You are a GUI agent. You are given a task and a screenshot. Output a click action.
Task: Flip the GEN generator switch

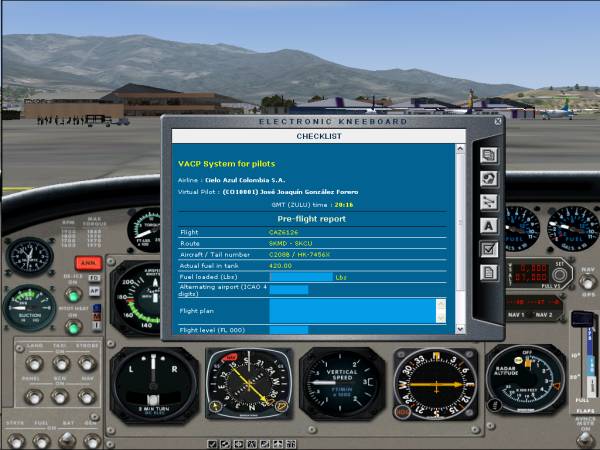(92, 441)
